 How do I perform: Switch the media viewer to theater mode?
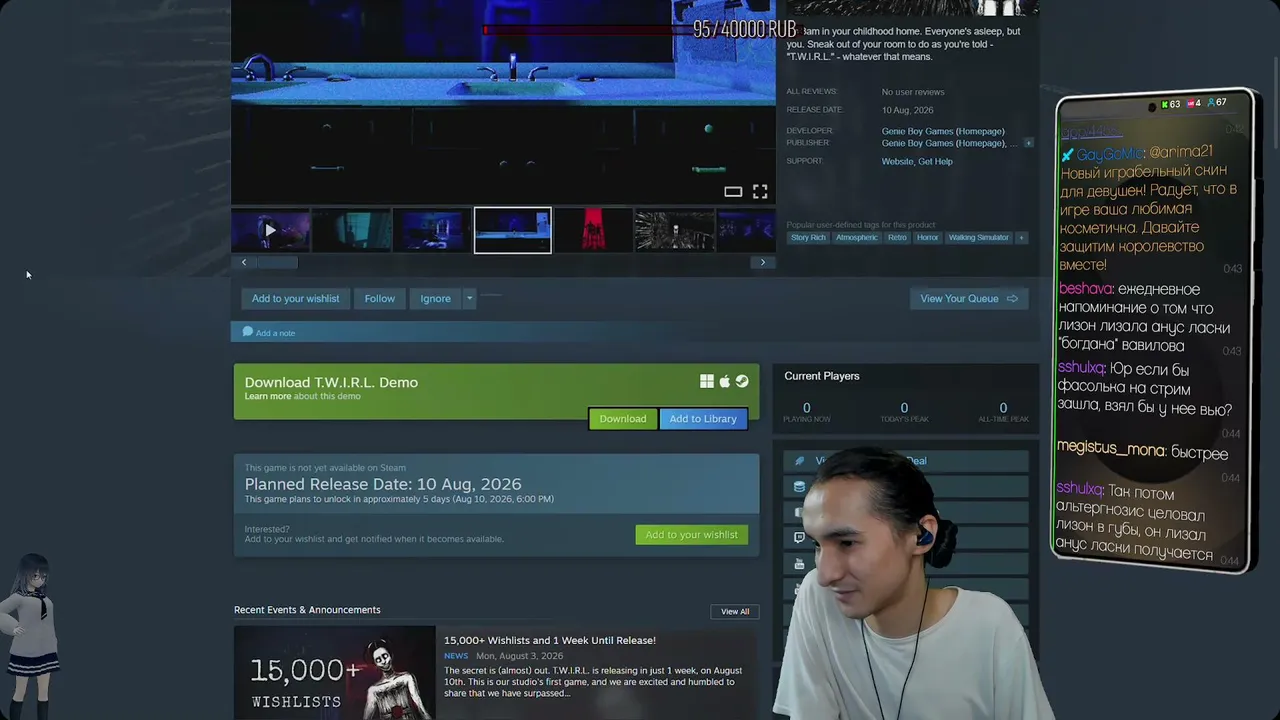click(x=733, y=191)
